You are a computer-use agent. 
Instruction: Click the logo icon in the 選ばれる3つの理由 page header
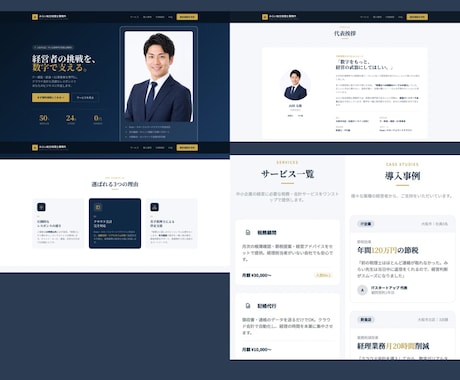click(35, 147)
